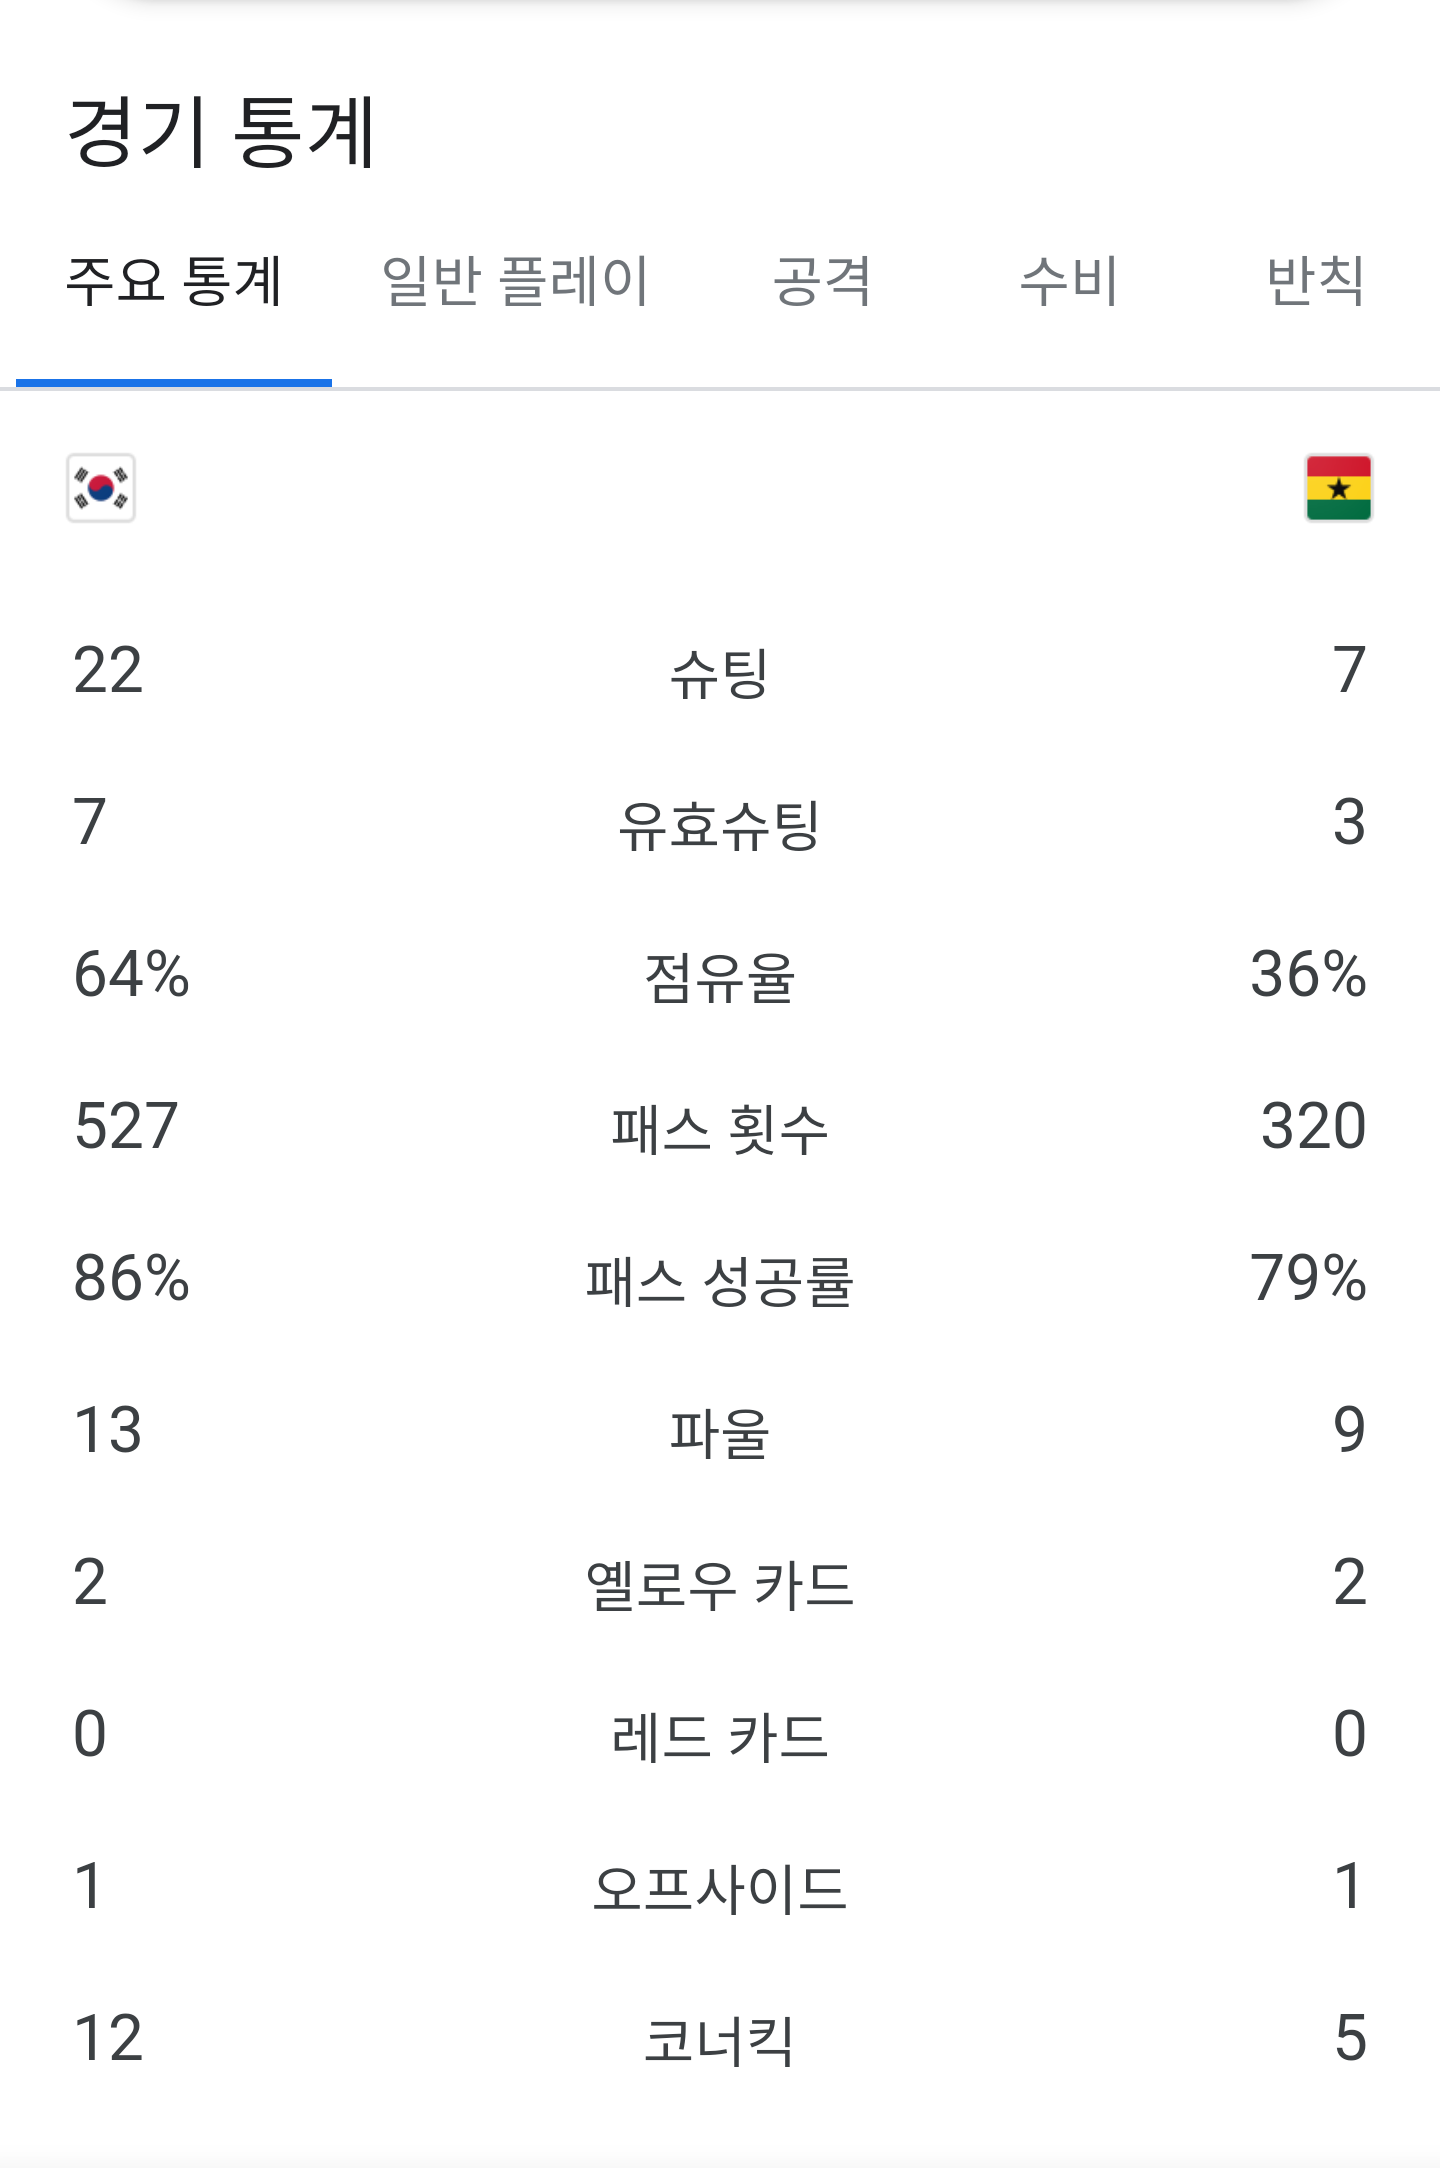1440x2171 pixels.
Task: Open the 공격 tab
Action: (822, 281)
